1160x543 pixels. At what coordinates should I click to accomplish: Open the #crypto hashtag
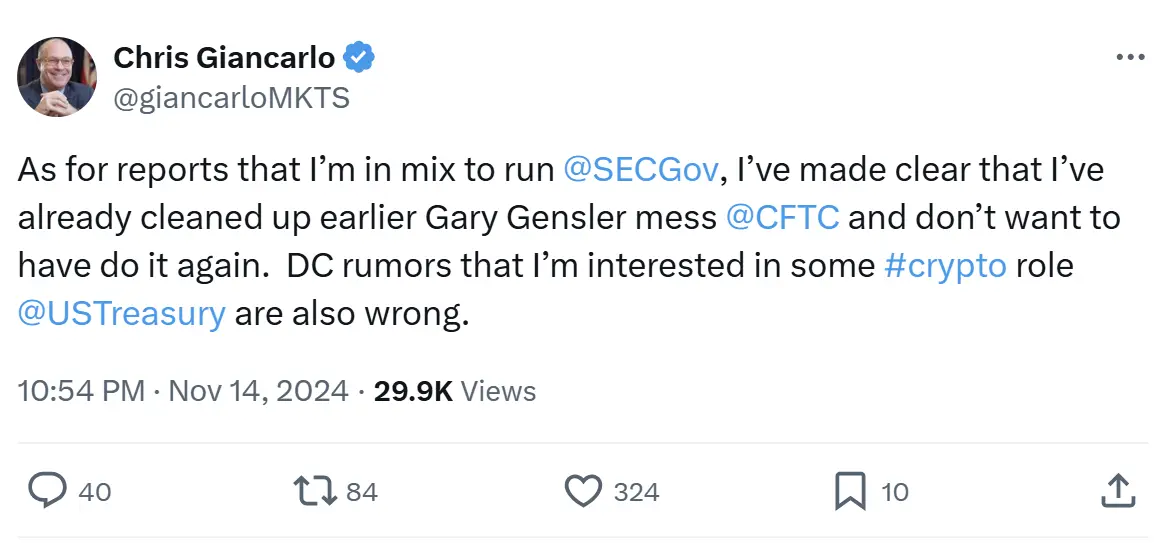pos(945,266)
